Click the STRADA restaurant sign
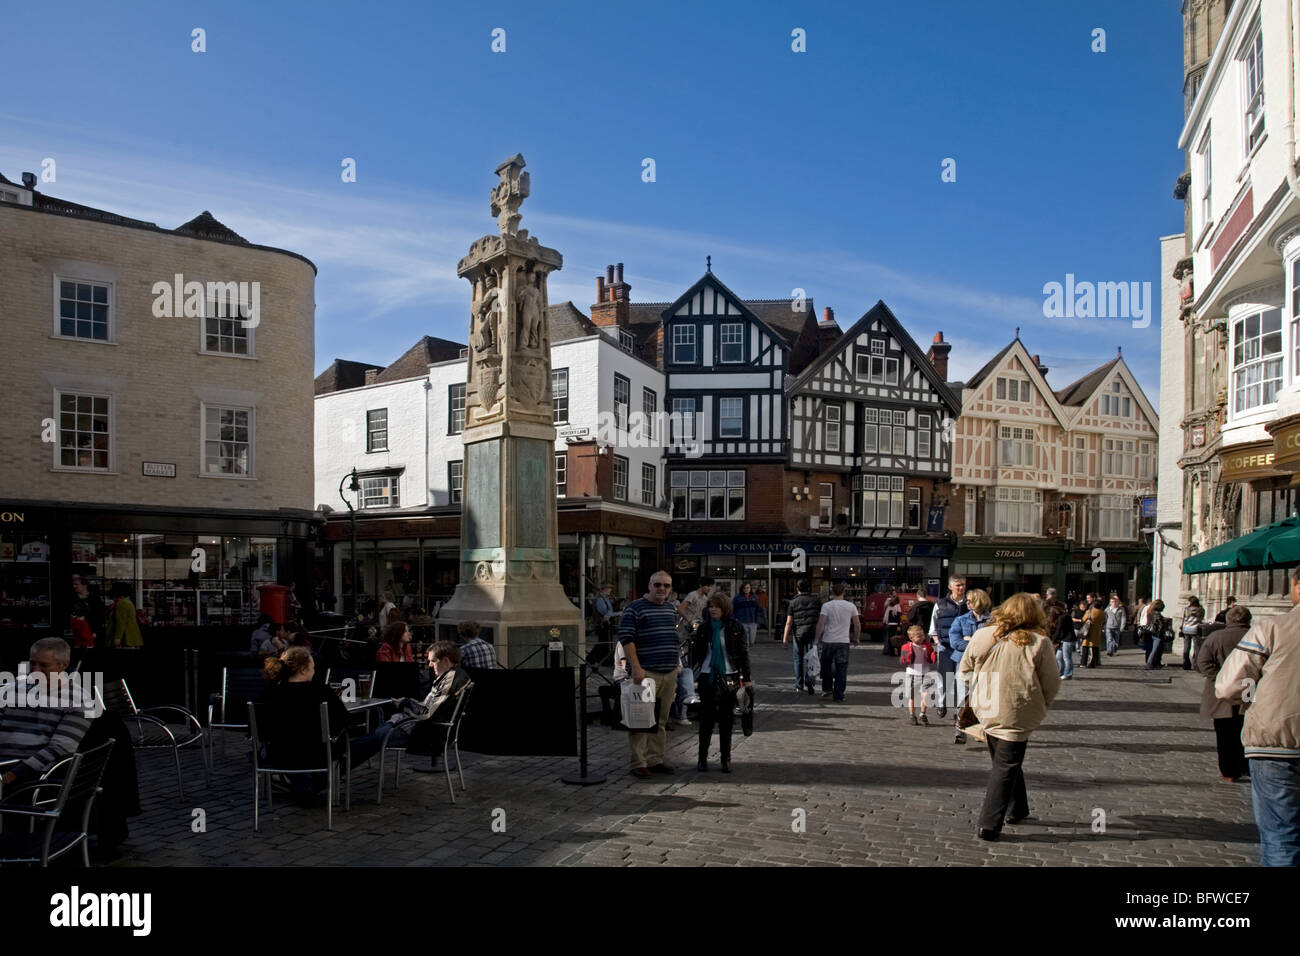This screenshot has height=956, width=1300. [x=1009, y=553]
